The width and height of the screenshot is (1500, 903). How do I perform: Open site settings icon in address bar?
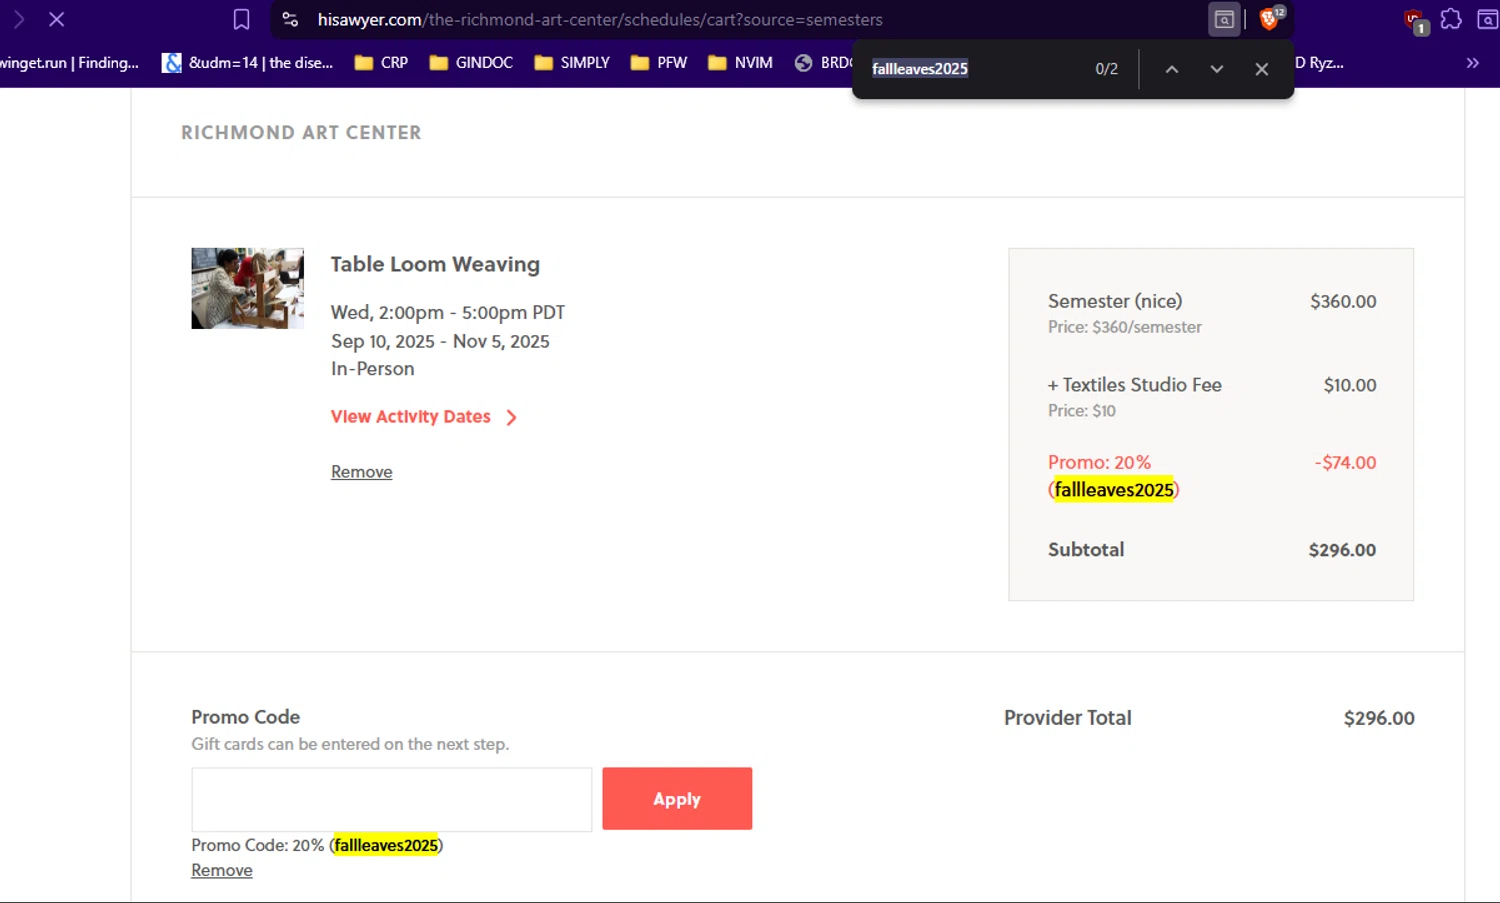point(290,19)
